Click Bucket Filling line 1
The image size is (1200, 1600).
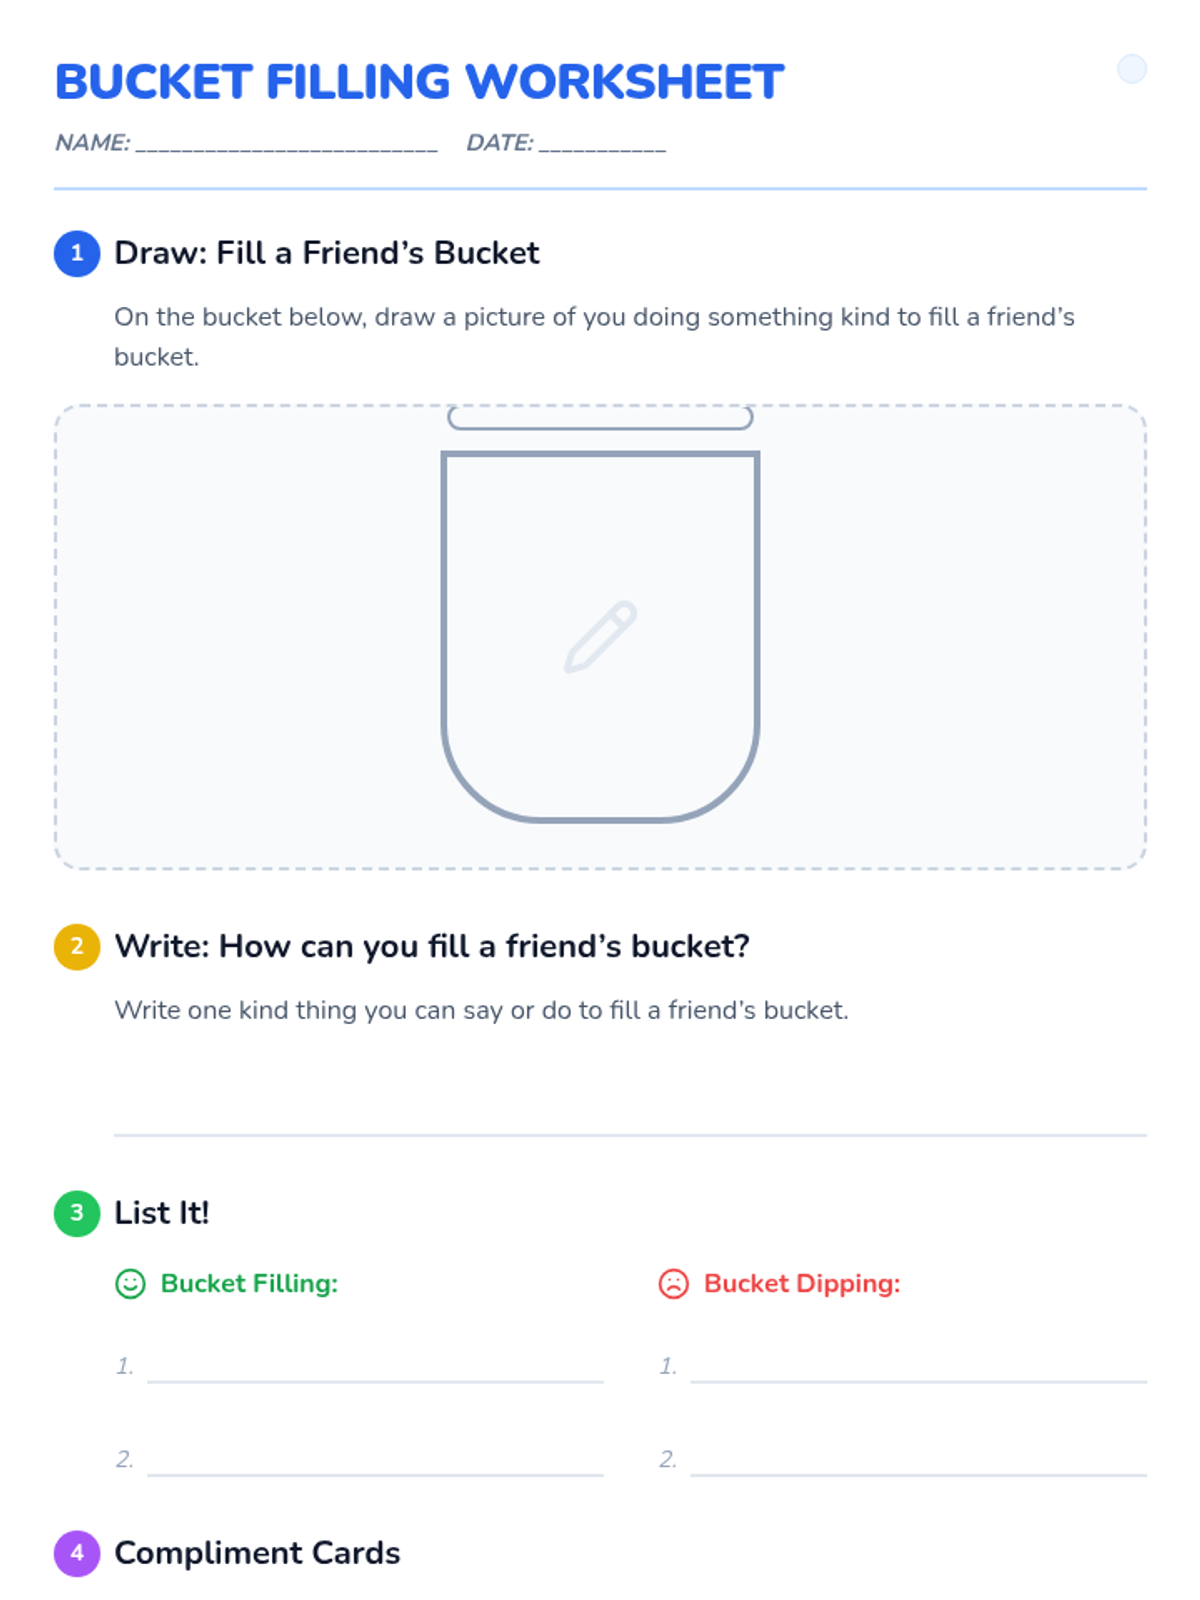click(376, 1381)
